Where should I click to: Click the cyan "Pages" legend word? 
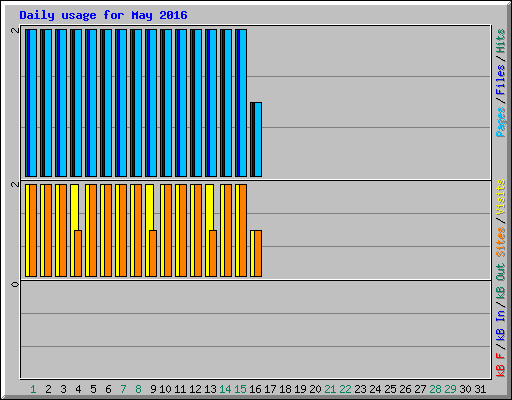click(x=501, y=122)
